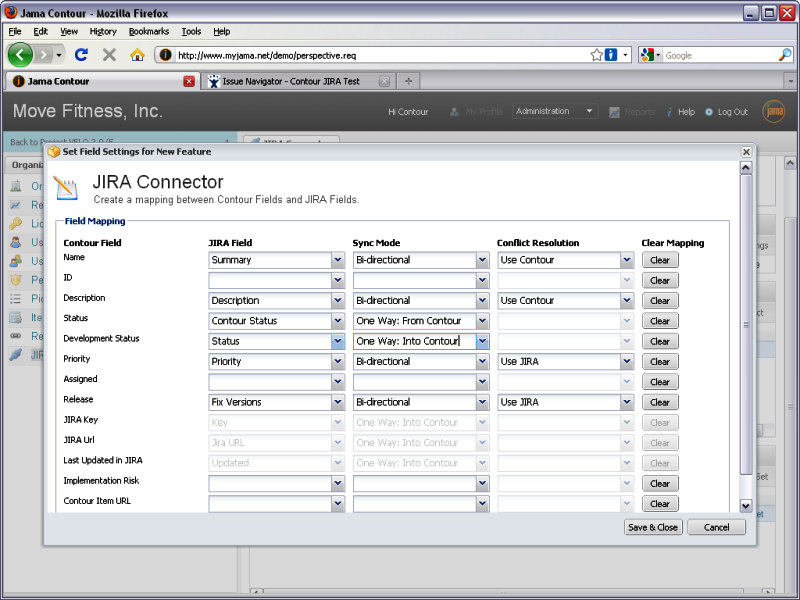
Task: Click the dialog scrollbar up arrow
Action: tap(746, 168)
